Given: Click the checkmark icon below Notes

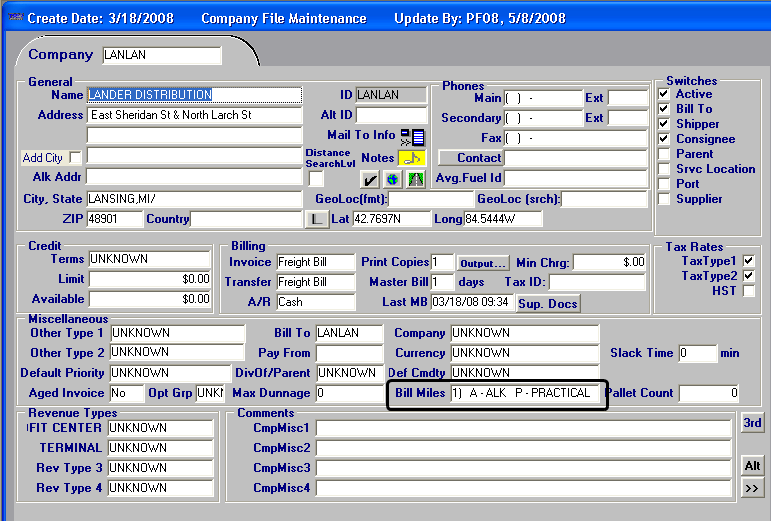Looking at the screenshot, I should point(369,179).
